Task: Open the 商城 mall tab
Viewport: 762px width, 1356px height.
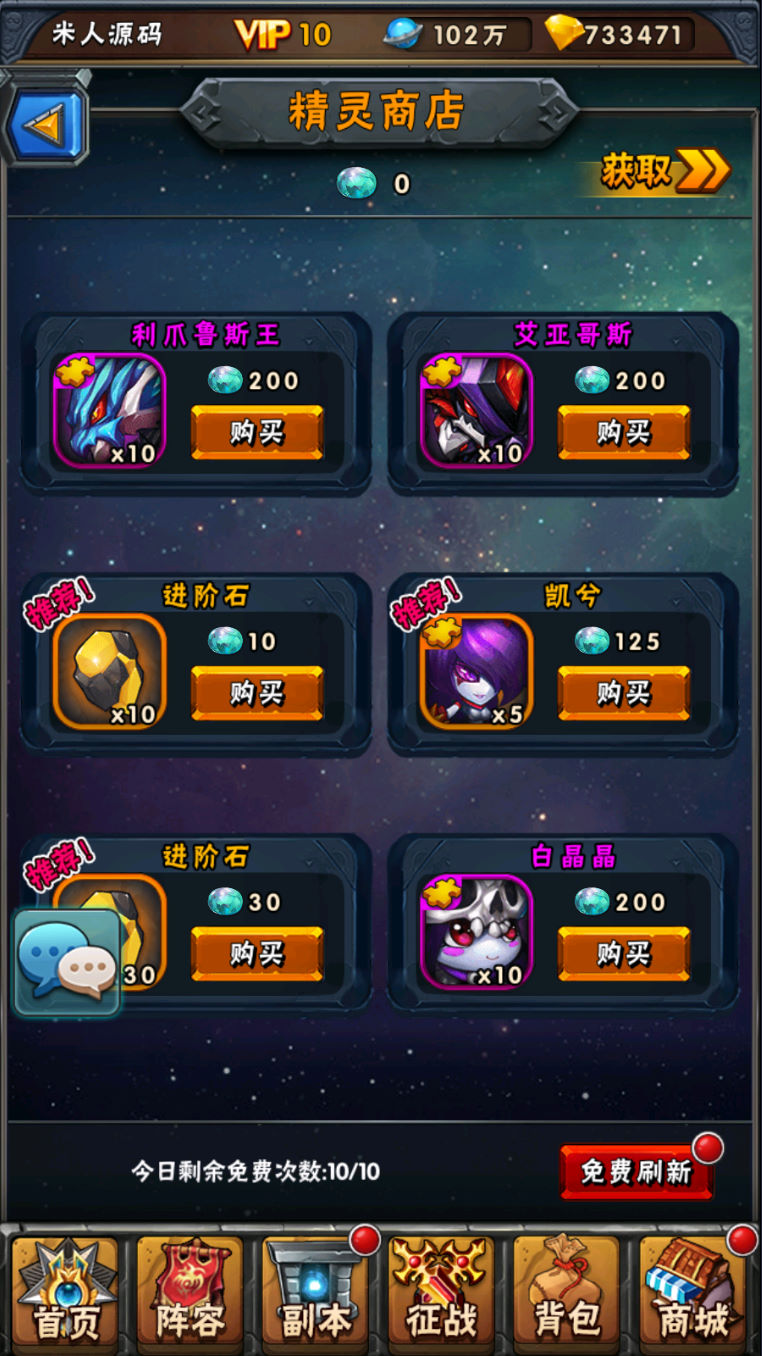Action: coord(693,1289)
